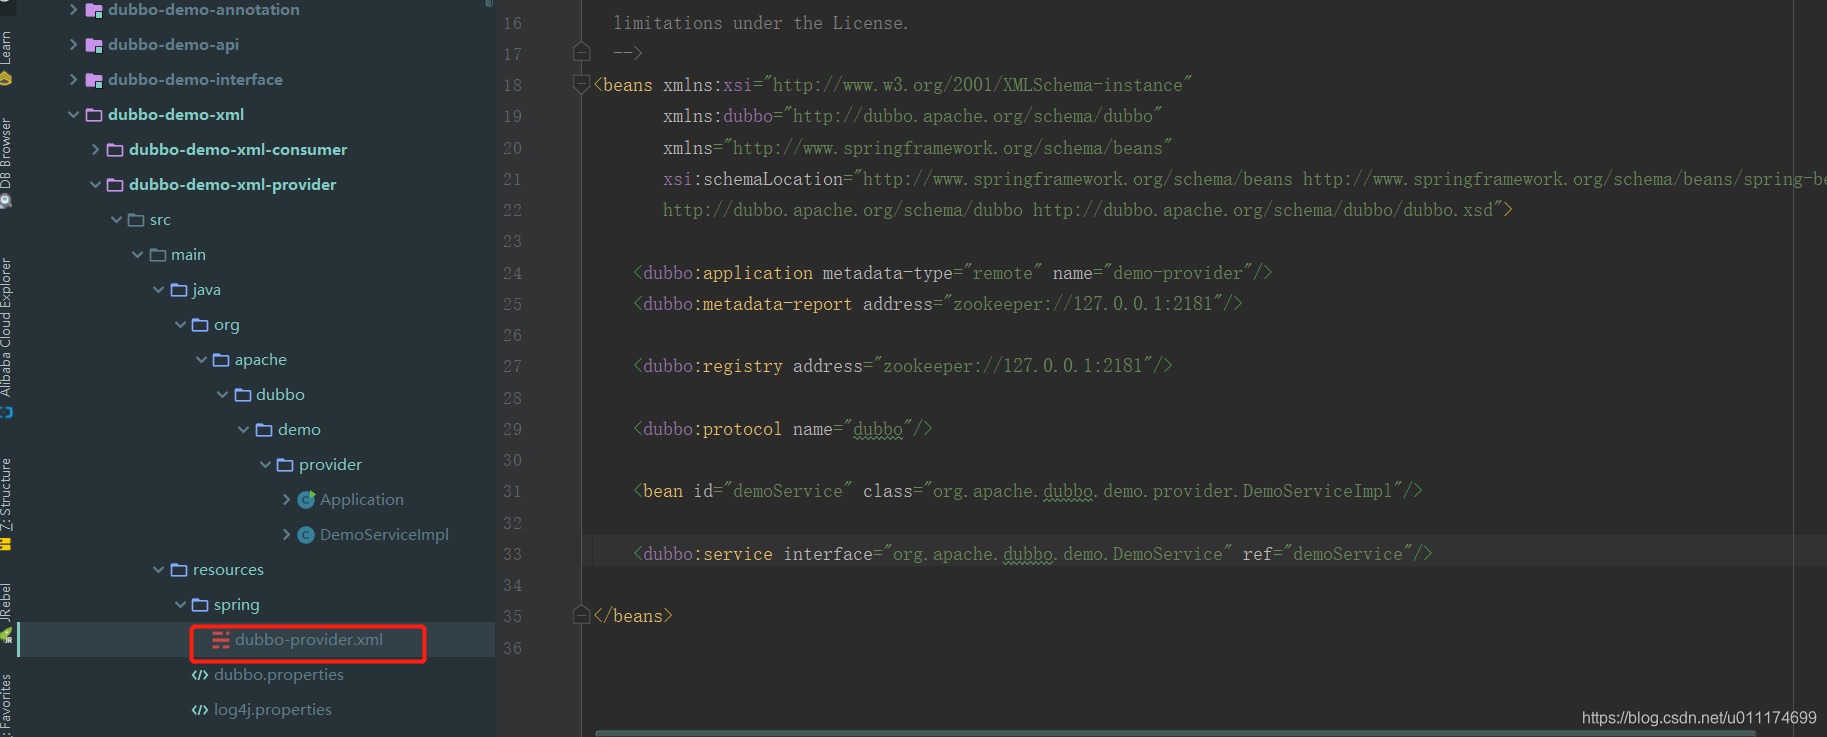Expand the Application class node arrow
Screen dimensions: 1827x737
click(x=286, y=500)
